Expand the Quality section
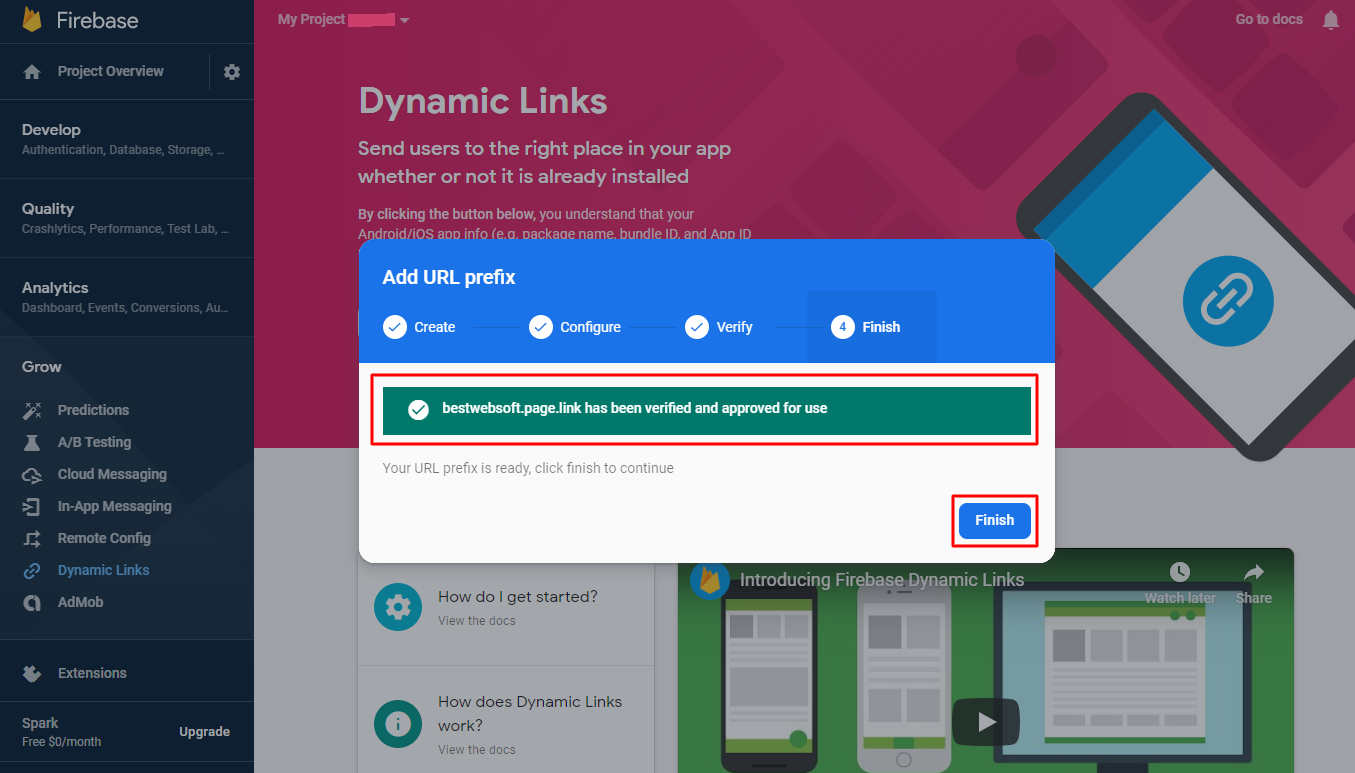 click(127, 218)
